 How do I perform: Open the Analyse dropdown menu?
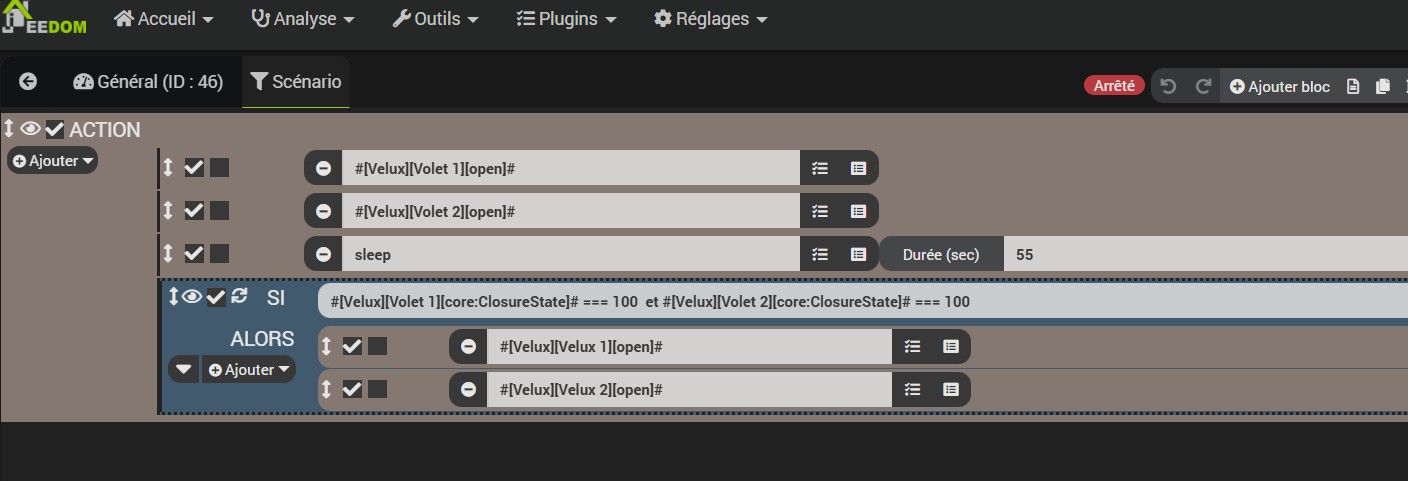point(303,19)
